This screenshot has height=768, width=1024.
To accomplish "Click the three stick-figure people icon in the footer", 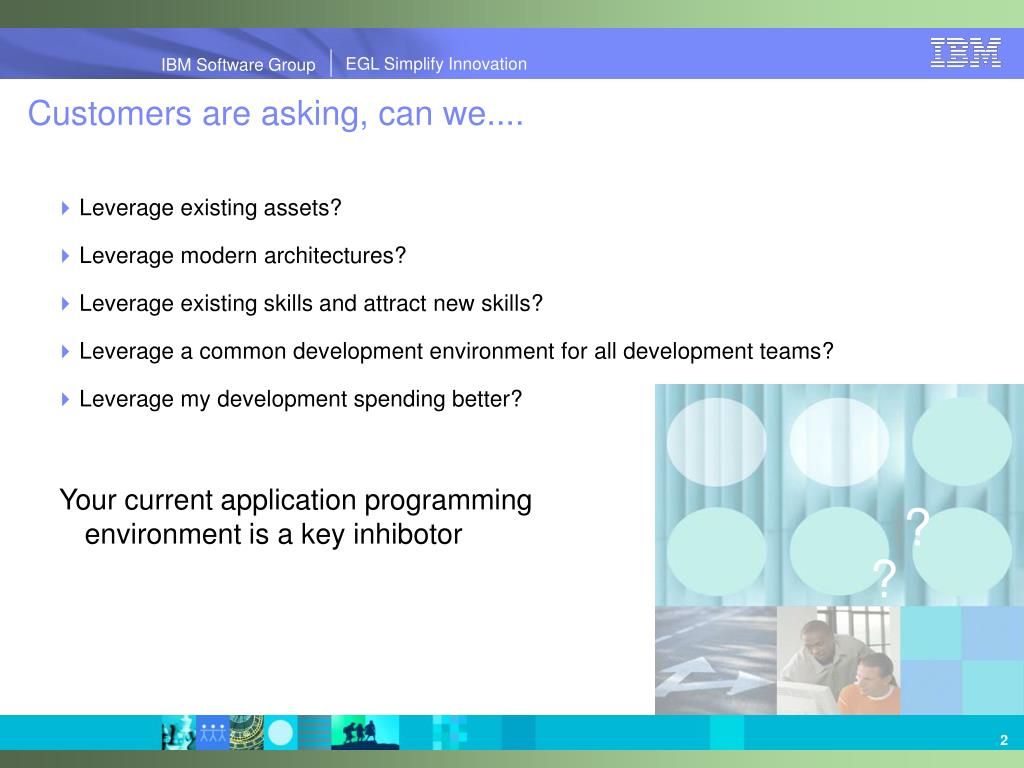I will tap(212, 732).
